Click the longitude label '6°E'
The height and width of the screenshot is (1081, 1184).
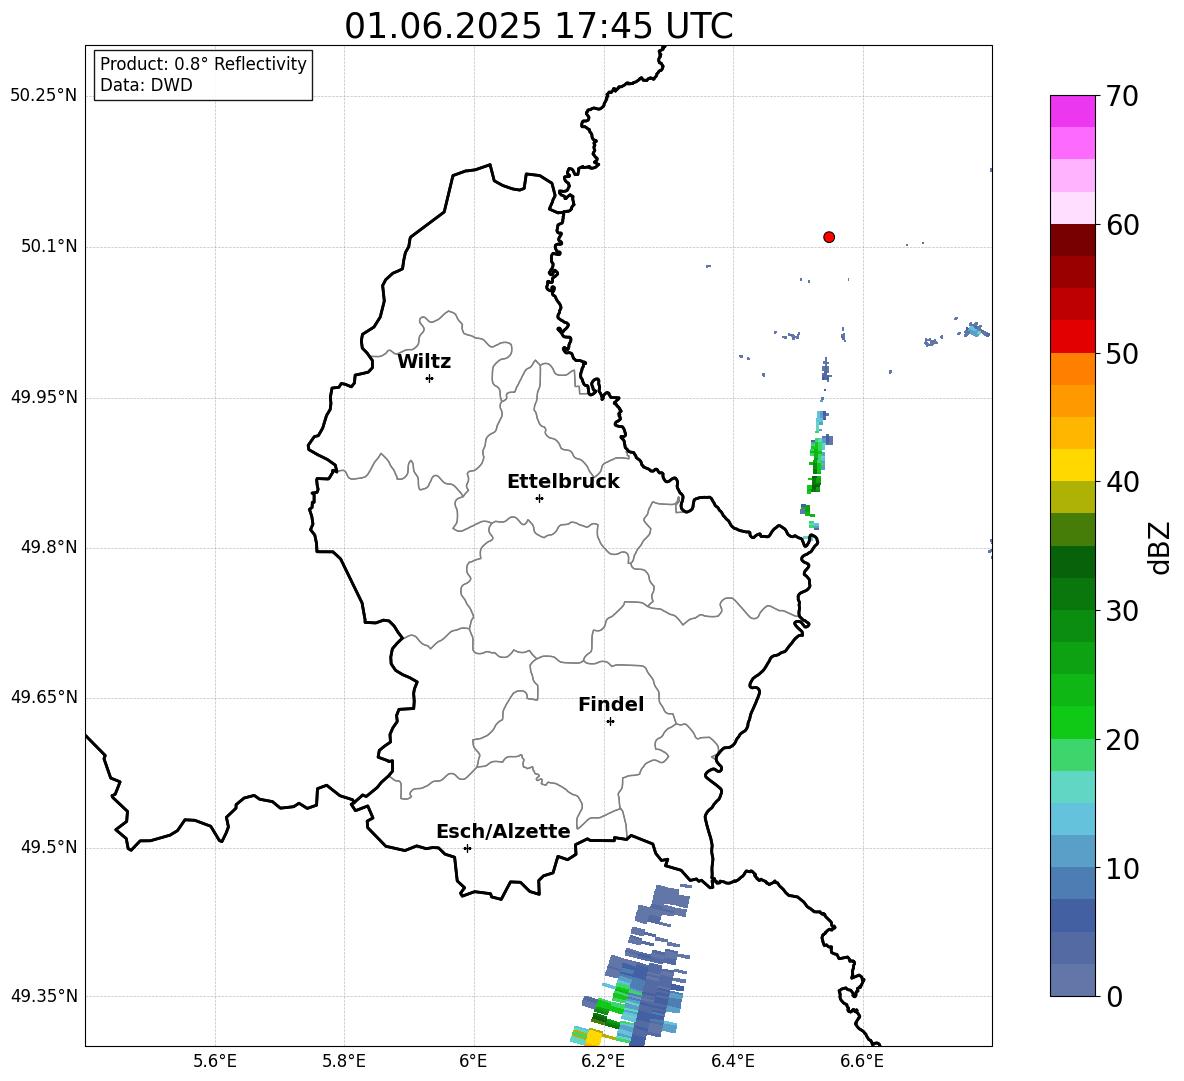[x=473, y=1061]
